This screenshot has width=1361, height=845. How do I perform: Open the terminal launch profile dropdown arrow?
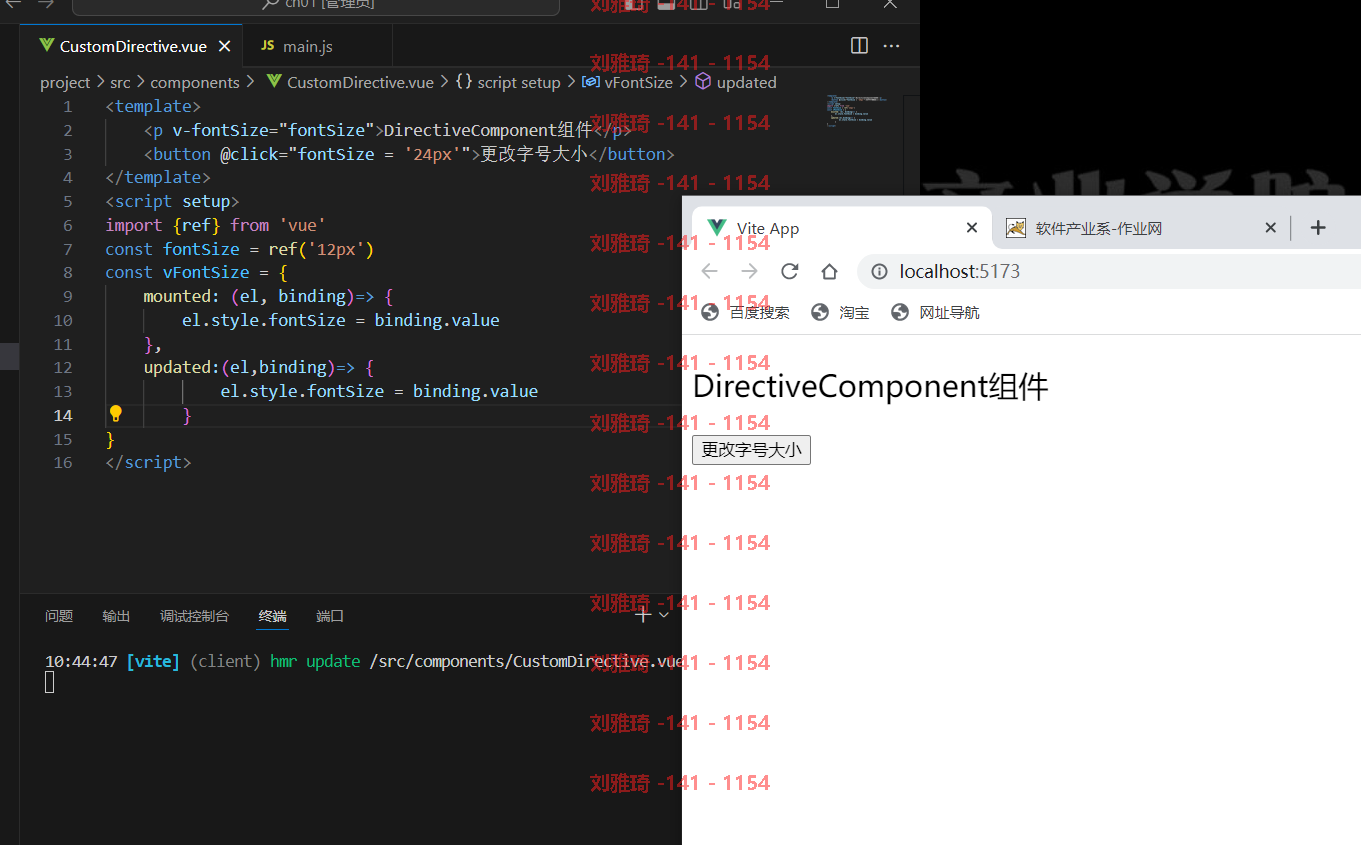pyautogui.click(x=663, y=615)
